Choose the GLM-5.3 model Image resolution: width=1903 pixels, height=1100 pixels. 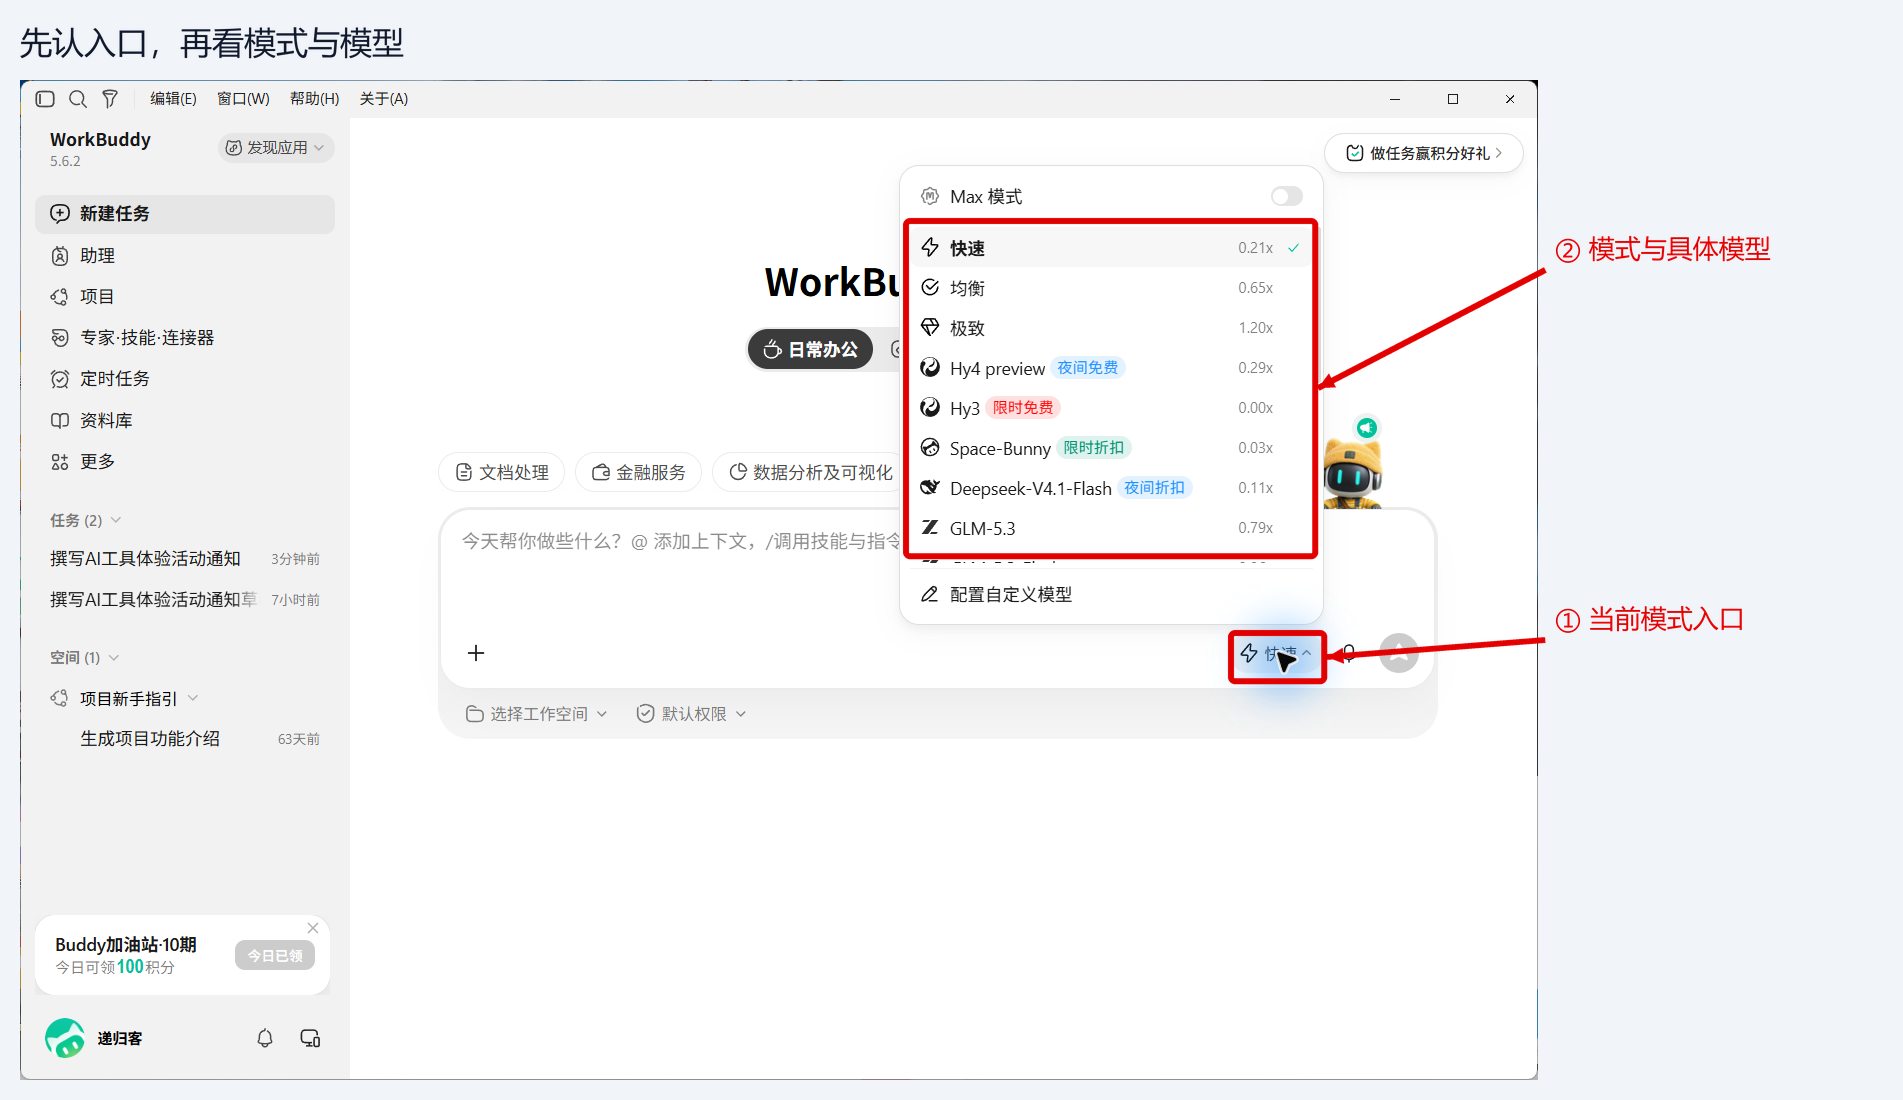pos(1110,528)
